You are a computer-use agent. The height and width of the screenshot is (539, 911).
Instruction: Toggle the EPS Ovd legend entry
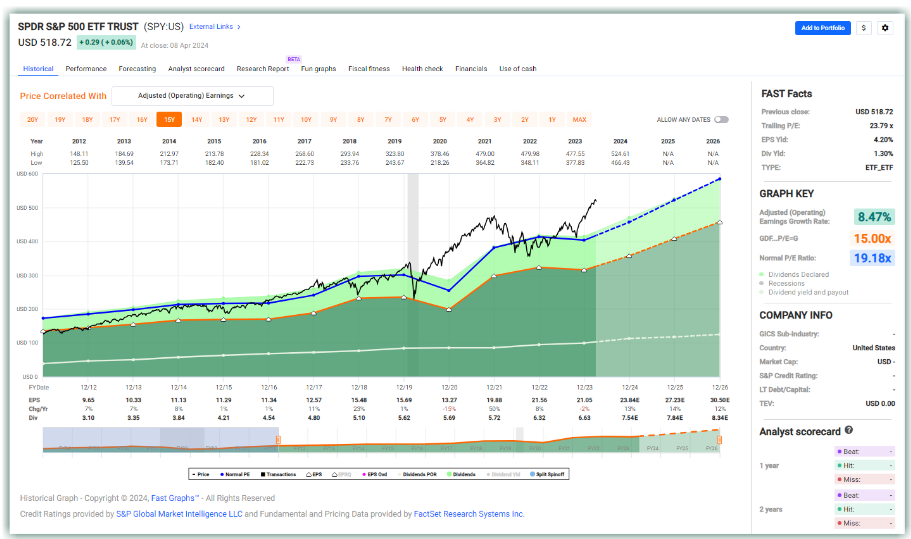(x=375, y=475)
